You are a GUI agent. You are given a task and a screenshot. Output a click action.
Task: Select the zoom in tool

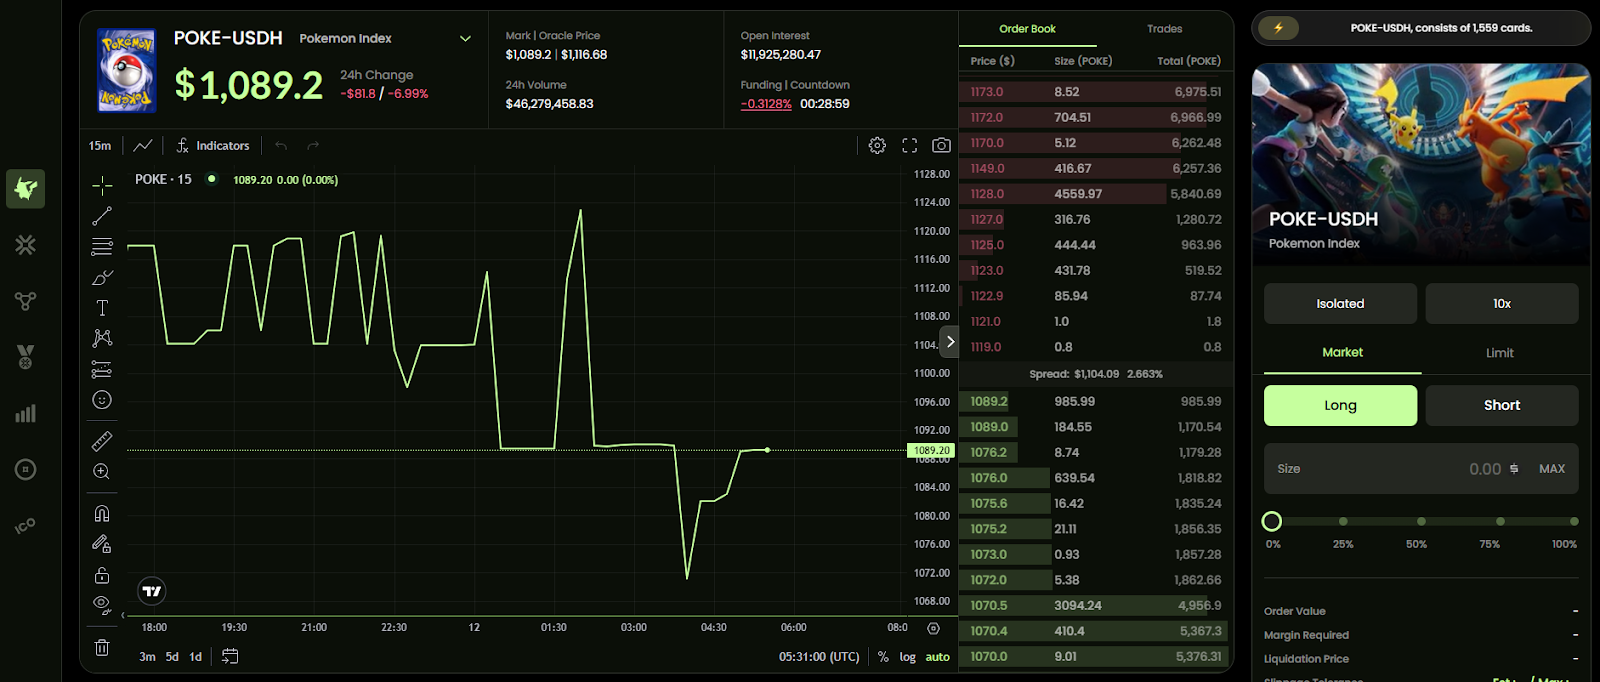click(102, 472)
